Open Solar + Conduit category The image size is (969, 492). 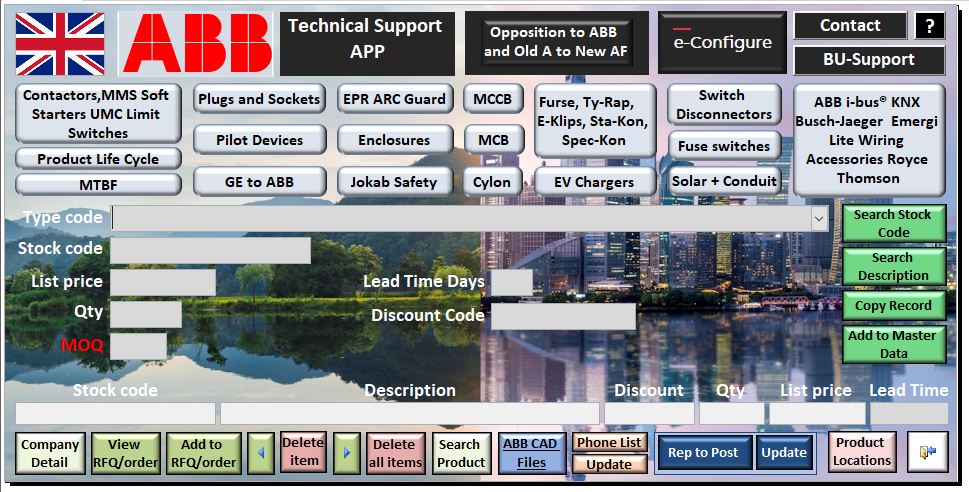[724, 182]
